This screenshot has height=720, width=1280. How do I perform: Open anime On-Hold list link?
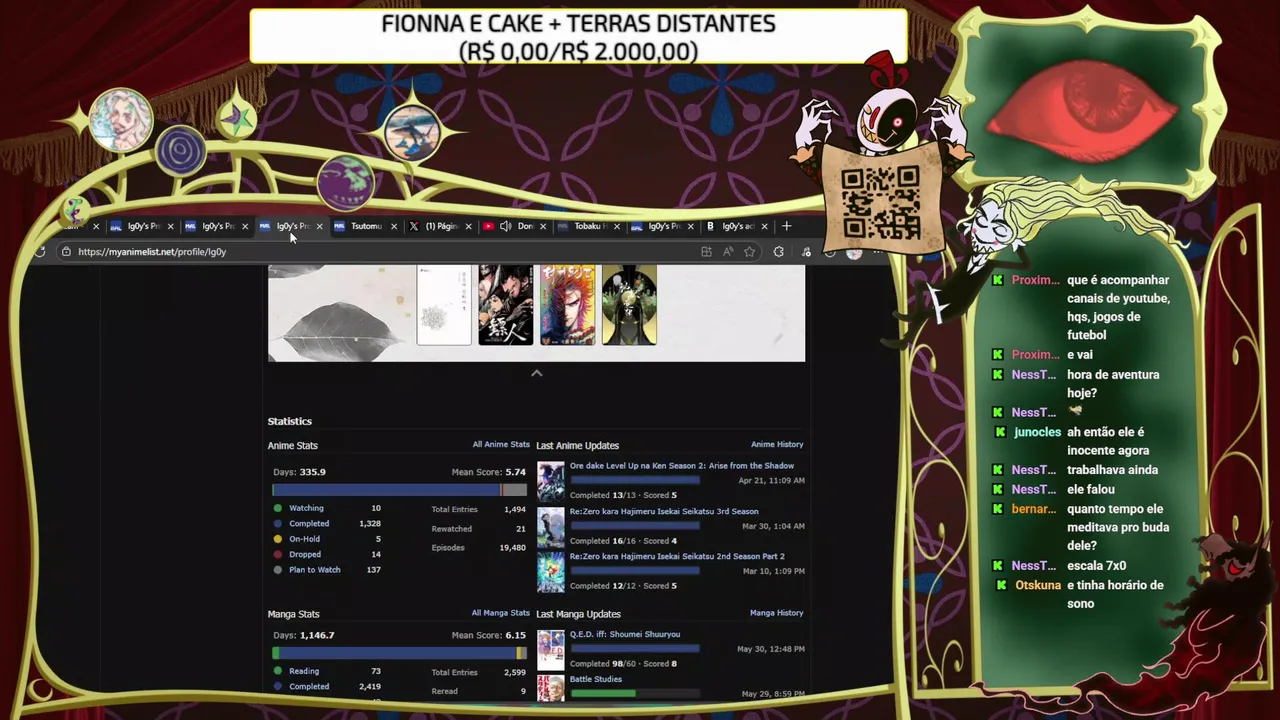tap(304, 539)
